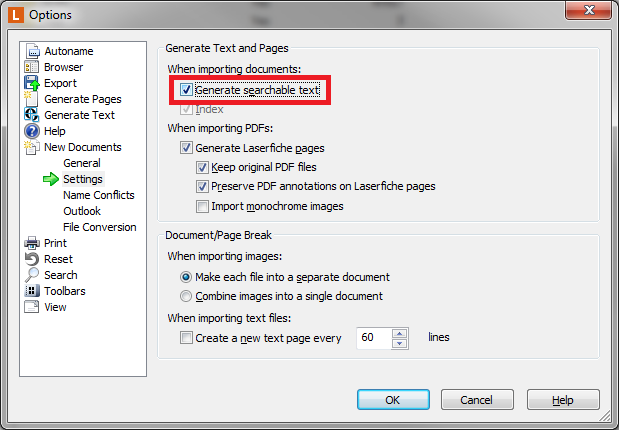Viewport: 619px width, 430px height.
Task: Open General under New Documents
Action: coord(82,163)
